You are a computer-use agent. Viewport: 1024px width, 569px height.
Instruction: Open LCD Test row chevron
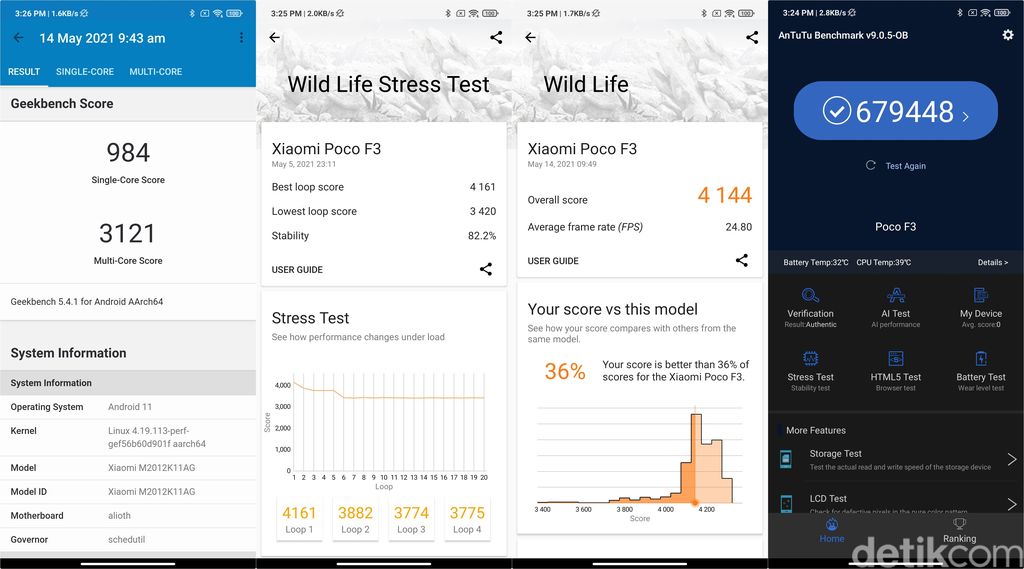click(1012, 504)
